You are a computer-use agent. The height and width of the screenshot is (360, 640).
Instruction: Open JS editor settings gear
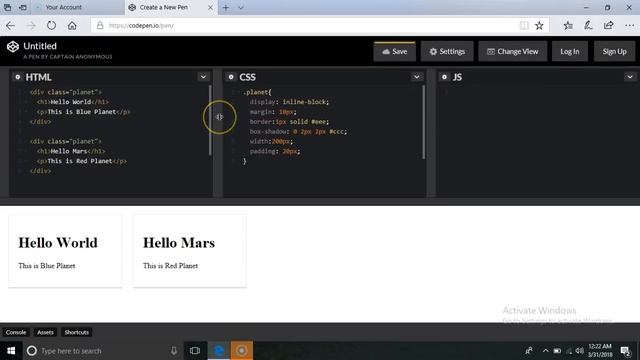point(444,77)
